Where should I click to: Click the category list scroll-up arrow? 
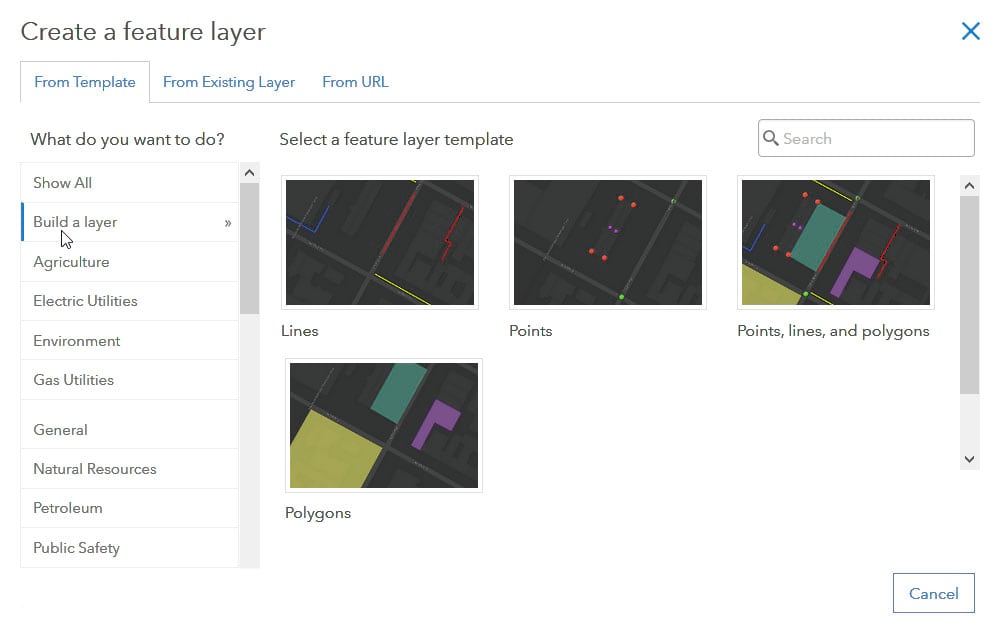[x=249, y=173]
